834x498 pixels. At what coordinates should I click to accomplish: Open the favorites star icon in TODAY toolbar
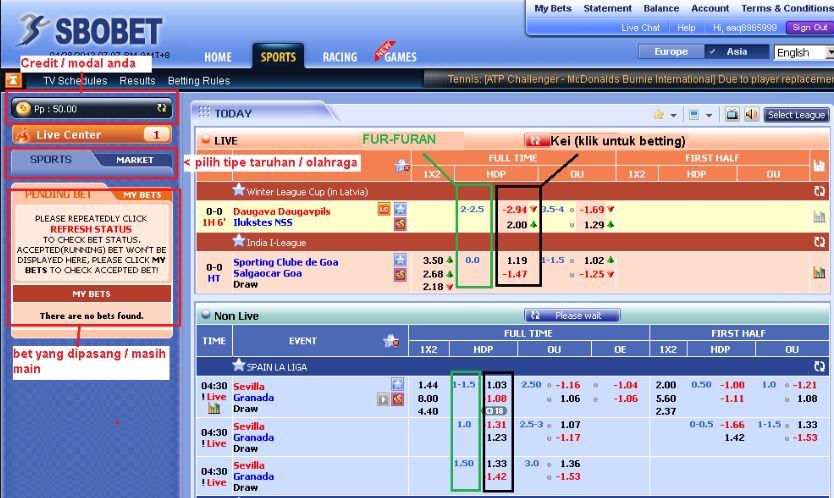tap(658, 114)
